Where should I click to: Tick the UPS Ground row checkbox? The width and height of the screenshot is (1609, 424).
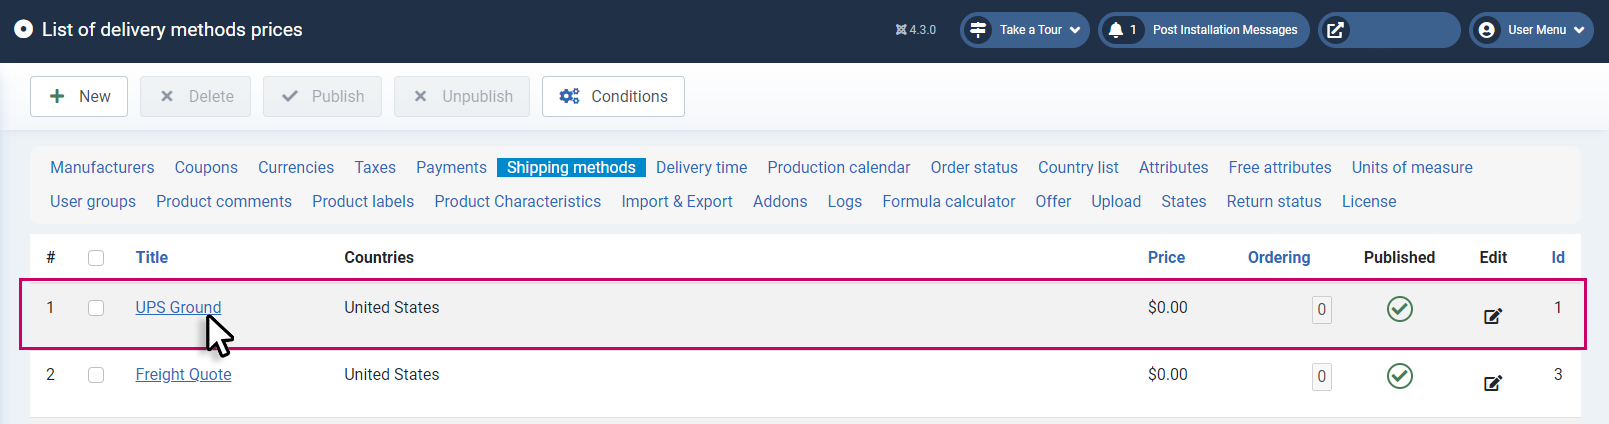point(96,308)
